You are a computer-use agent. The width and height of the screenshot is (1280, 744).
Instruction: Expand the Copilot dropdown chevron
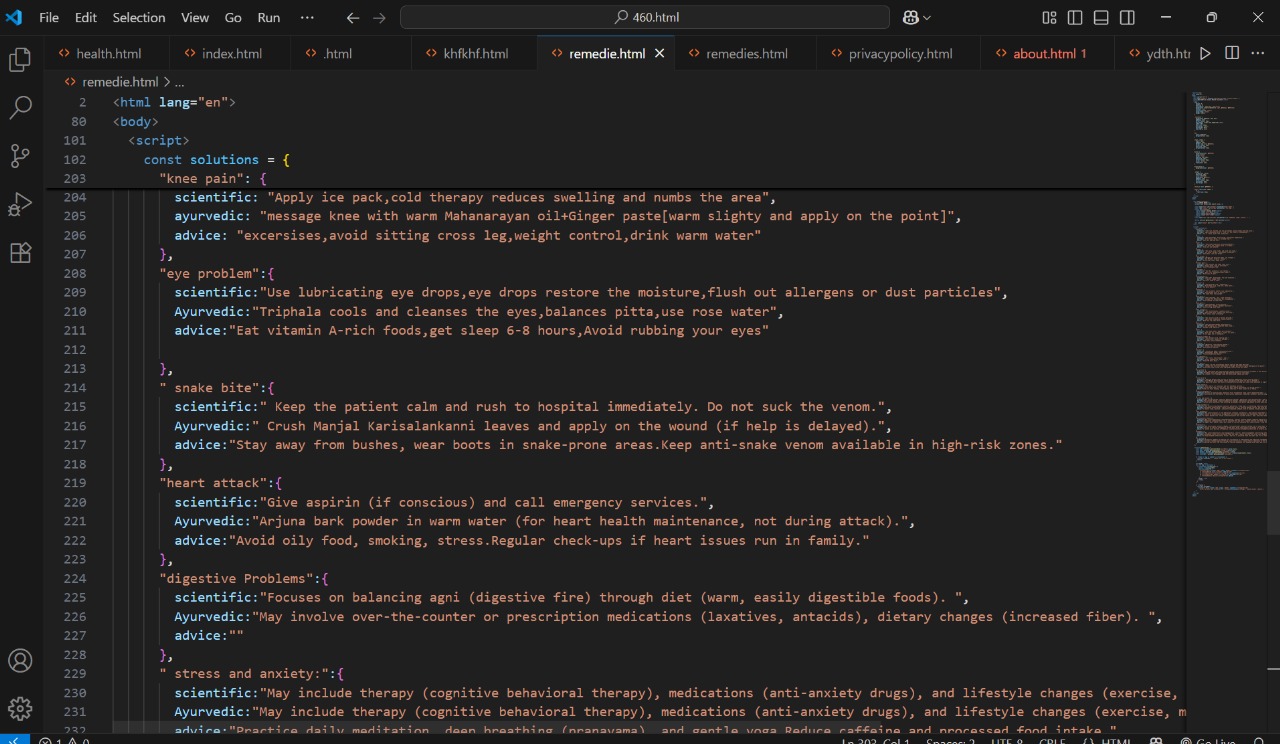click(x=927, y=18)
